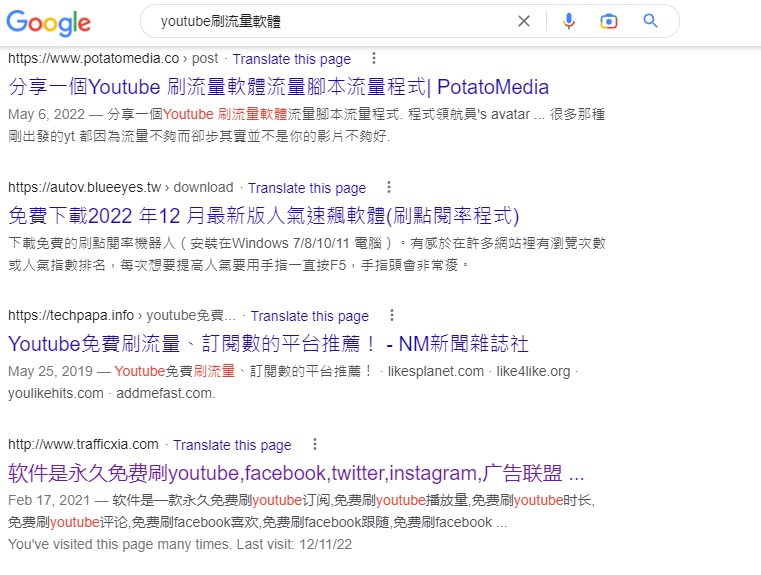Clear the search query with the X icon
The height and width of the screenshot is (575, 761).
pyautogui.click(x=524, y=21)
